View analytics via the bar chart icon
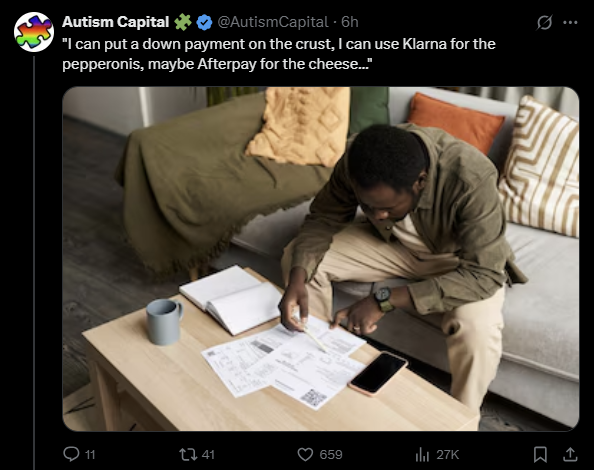This screenshot has height=470, width=594. (x=422, y=454)
